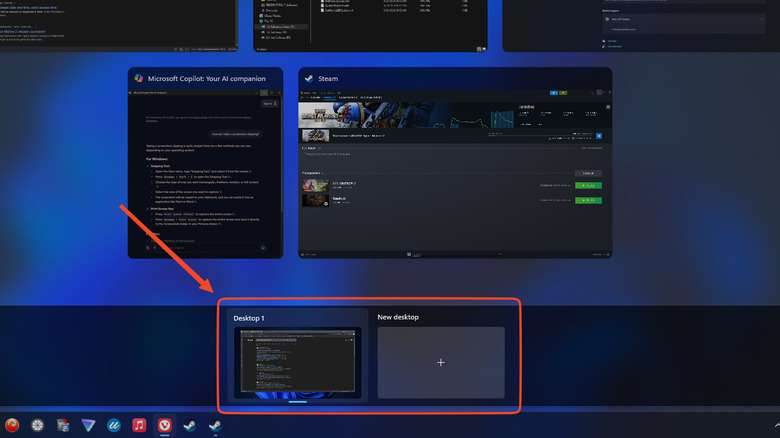Open the file archiver icon in the taskbar
The image size is (780, 438).
click(x=63, y=426)
